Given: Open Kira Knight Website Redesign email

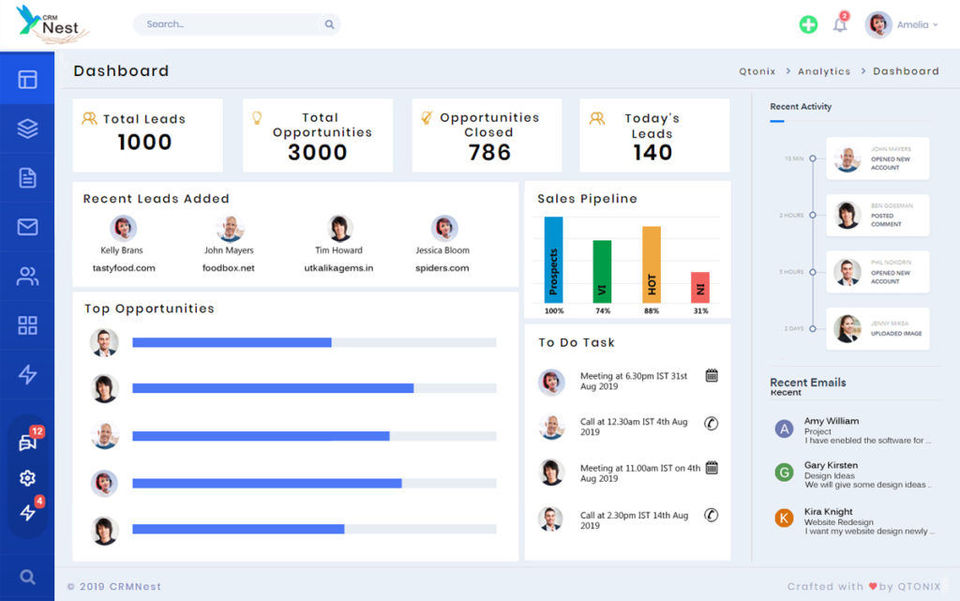Looking at the screenshot, I should coord(854,521).
